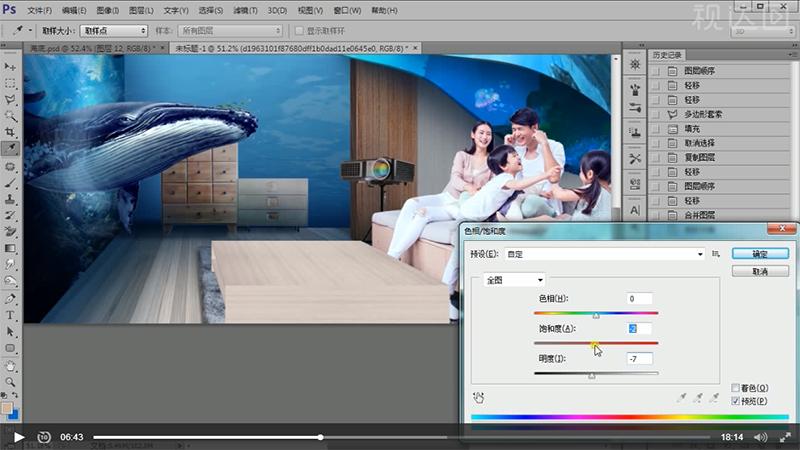Select the Rectangle shape tool
This screenshot has width=800, height=450.
(10, 348)
